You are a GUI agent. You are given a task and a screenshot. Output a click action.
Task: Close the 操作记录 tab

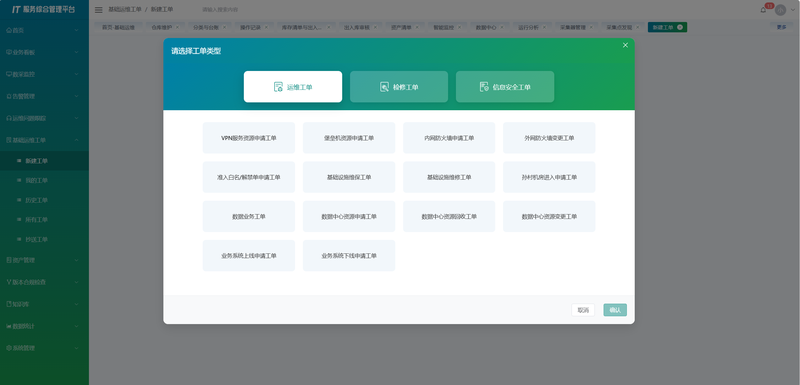(266, 28)
